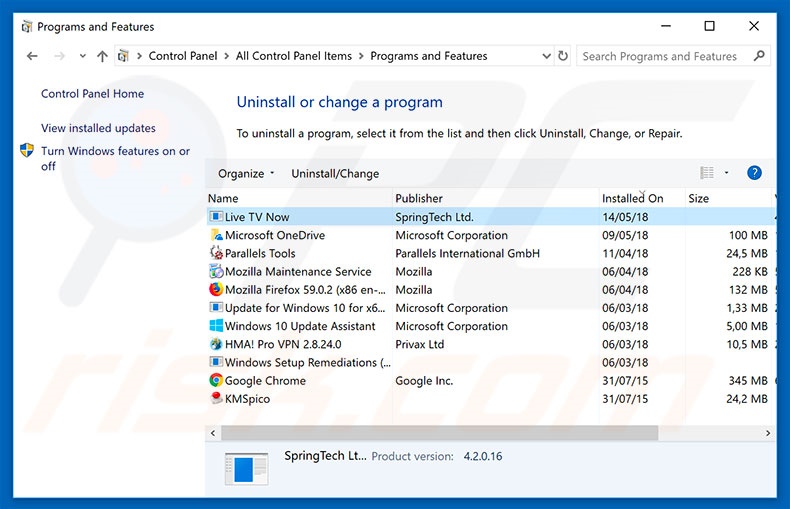
Task: Sort by the Installed On column header
Action: (x=642, y=198)
